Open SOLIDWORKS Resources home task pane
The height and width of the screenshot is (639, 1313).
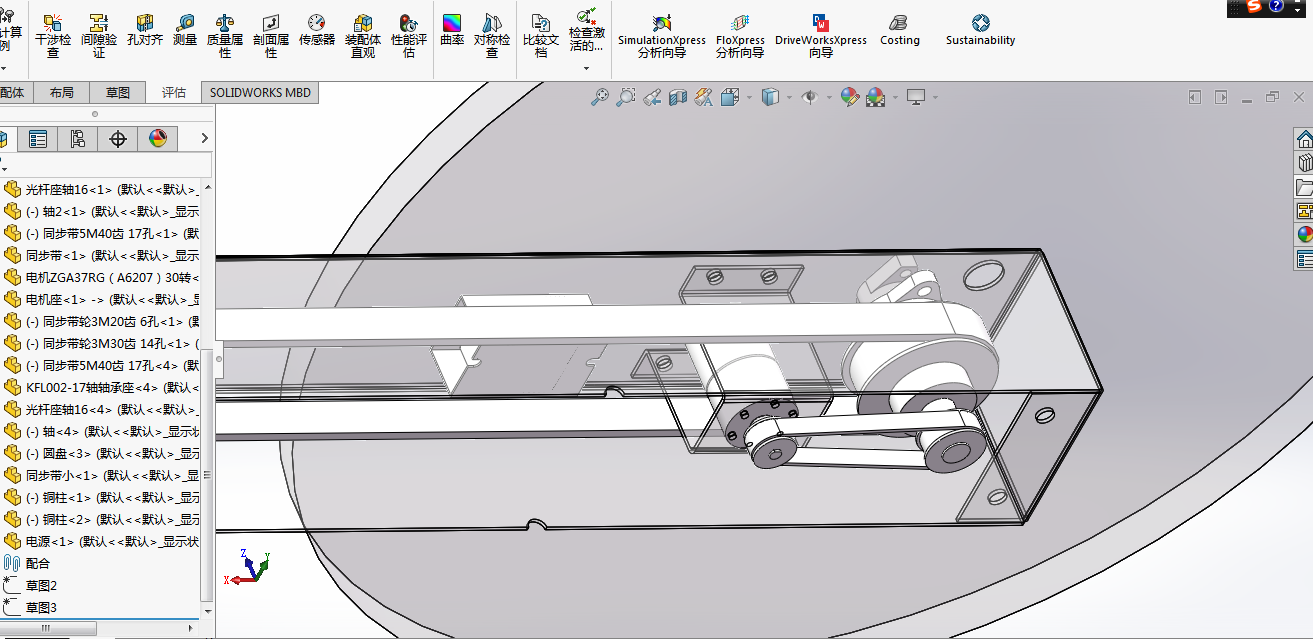coord(1304,139)
